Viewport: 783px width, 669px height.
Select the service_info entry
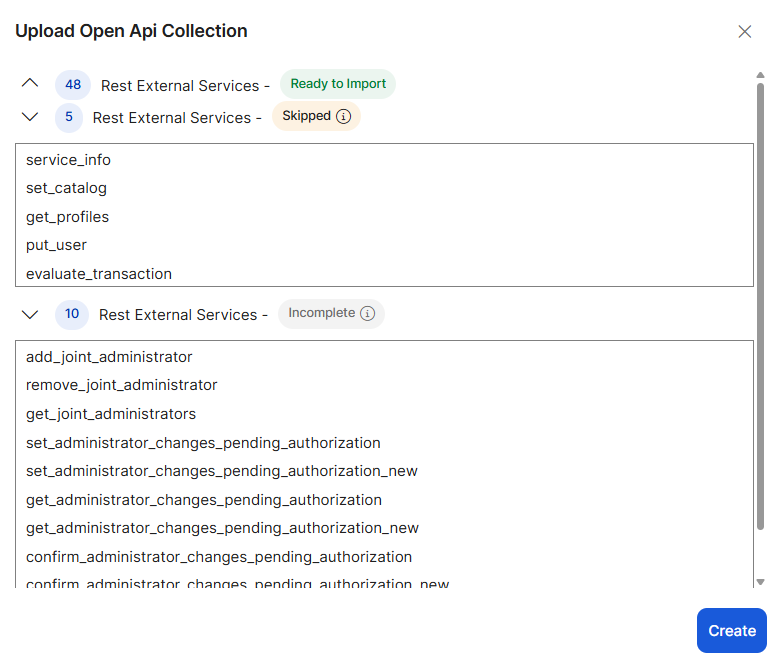pyautogui.click(x=68, y=160)
